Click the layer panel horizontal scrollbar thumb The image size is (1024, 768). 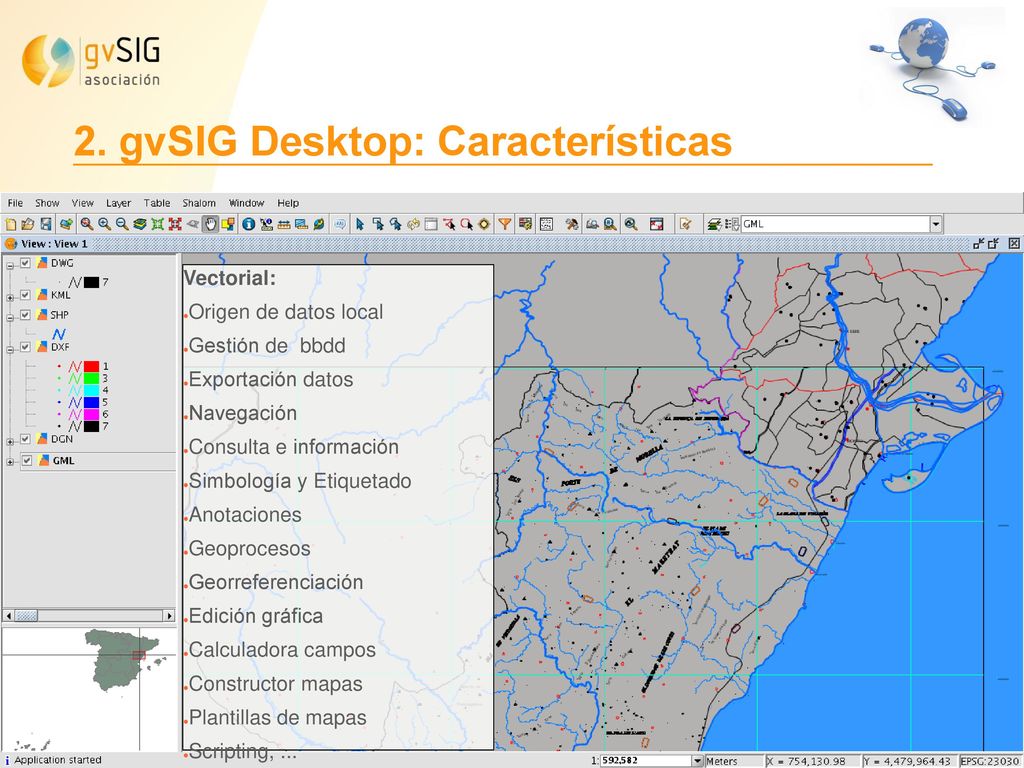[26, 615]
